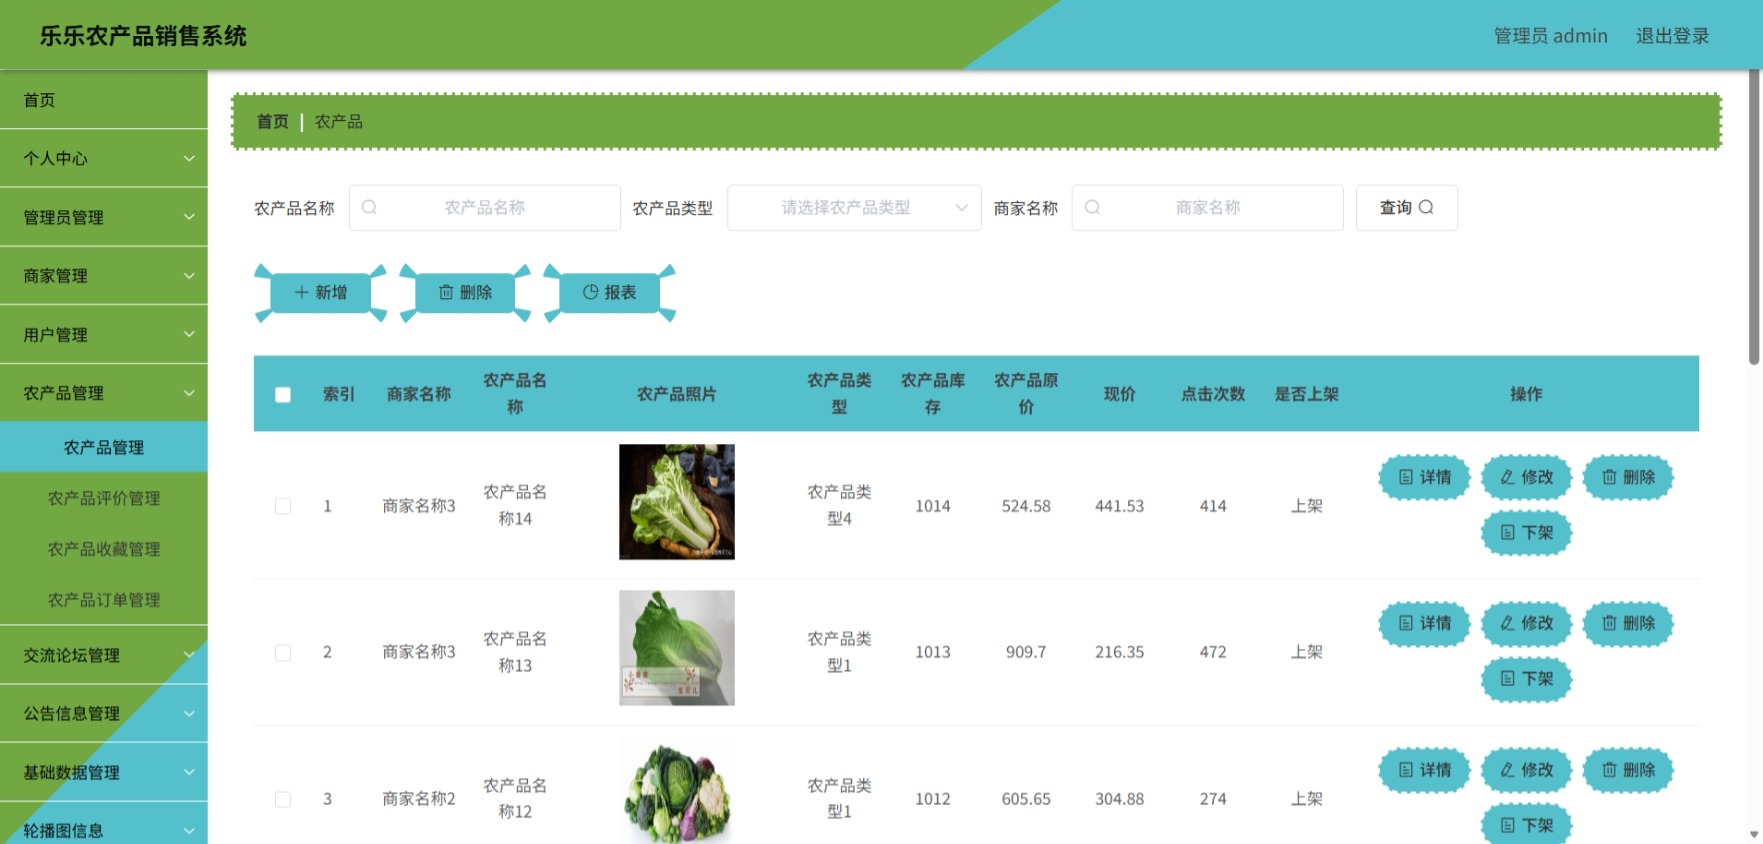1763x844 pixels.
Task: Click the magnifier icon on 查询 button
Action: coord(1426,207)
